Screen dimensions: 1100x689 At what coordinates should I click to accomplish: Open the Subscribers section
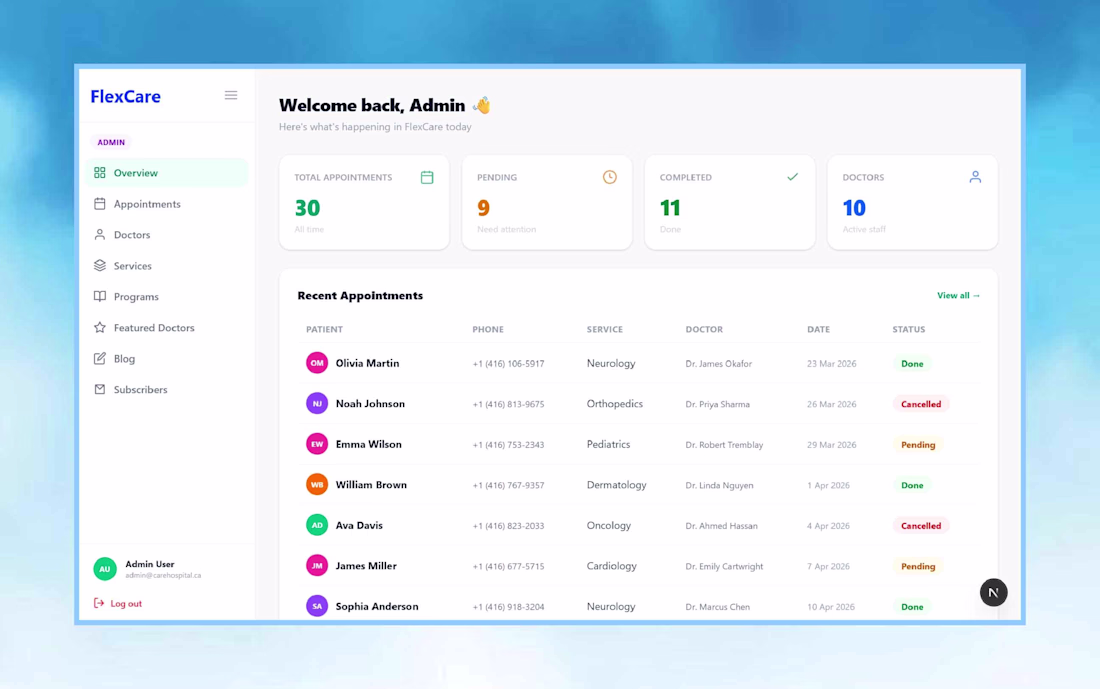(167, 389)
